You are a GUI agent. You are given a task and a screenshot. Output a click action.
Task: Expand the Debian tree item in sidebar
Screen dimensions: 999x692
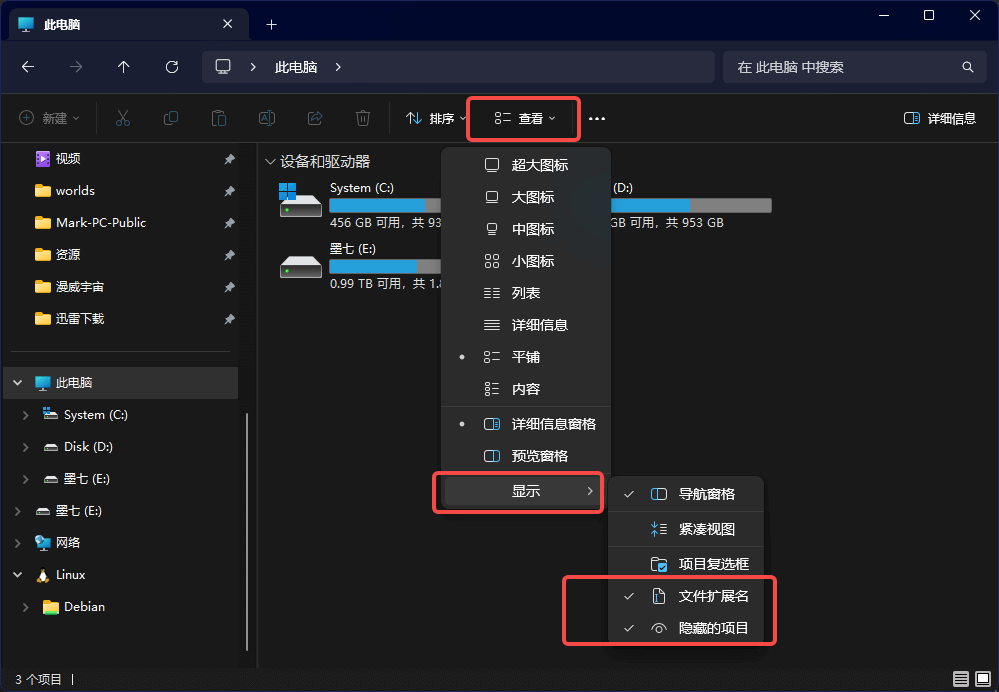point(24,607)
